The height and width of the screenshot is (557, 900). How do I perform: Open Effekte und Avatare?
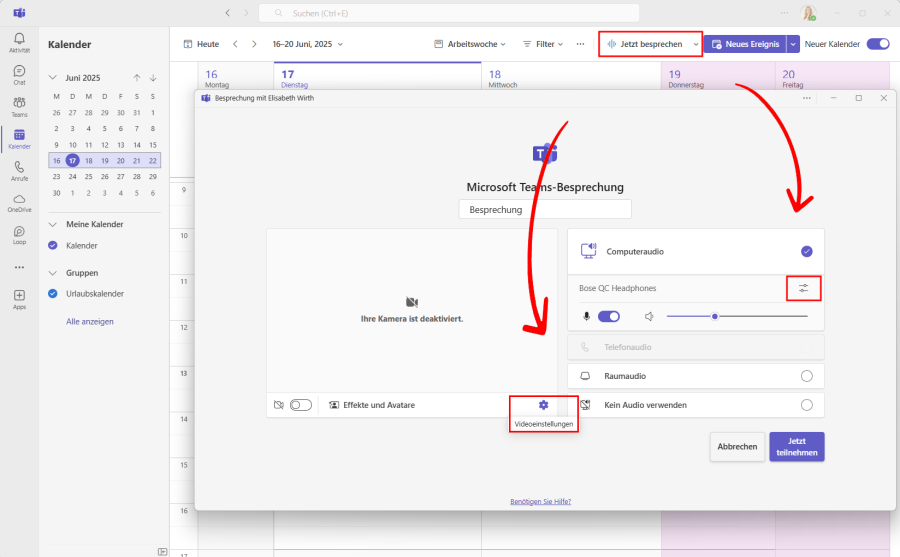(x=372, y=405)
